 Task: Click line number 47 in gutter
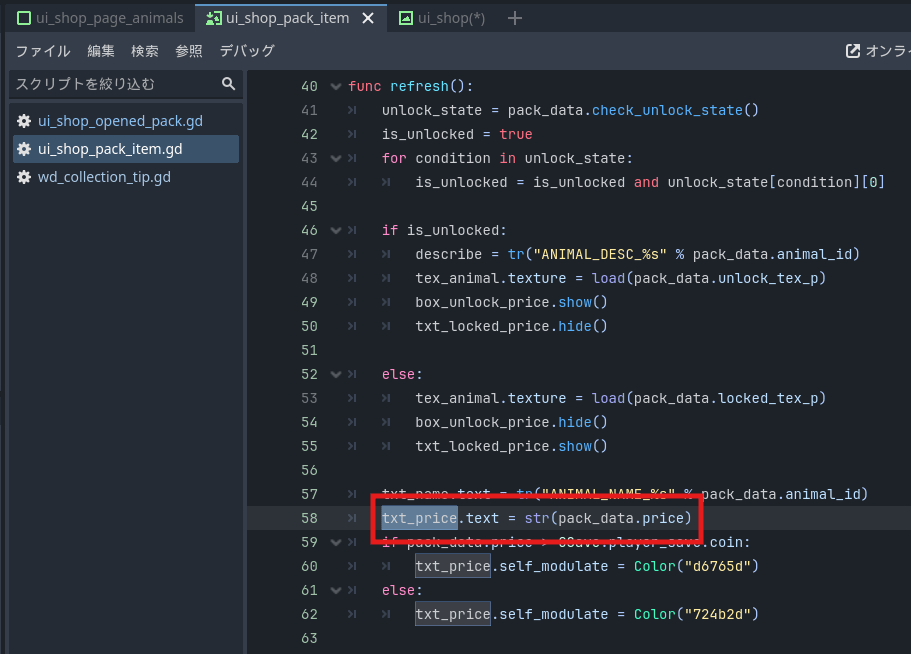tap(309, 254)
